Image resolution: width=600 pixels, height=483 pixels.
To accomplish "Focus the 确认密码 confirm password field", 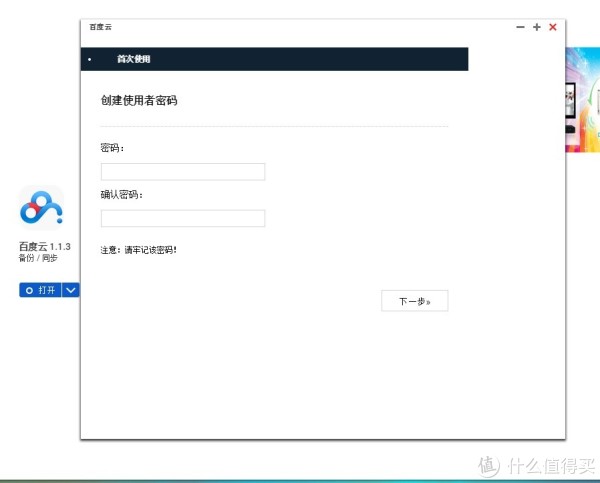I will [183, 218].
